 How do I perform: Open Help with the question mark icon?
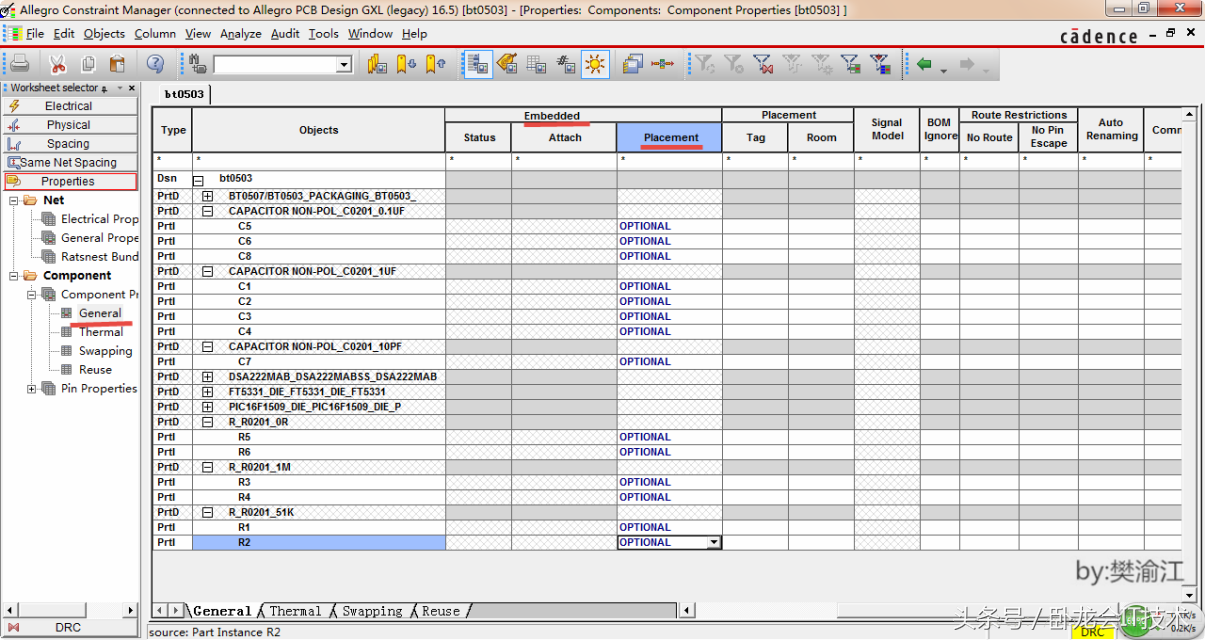click(155, 64)
